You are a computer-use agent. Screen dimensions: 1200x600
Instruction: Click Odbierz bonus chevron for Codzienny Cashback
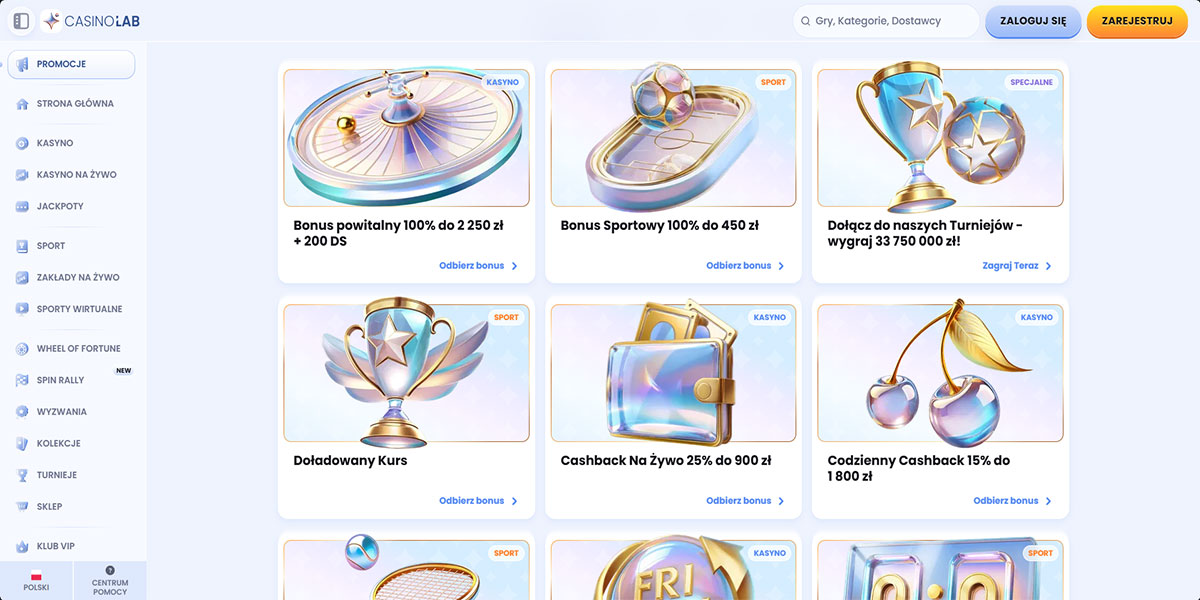(x=1048, y=501)
